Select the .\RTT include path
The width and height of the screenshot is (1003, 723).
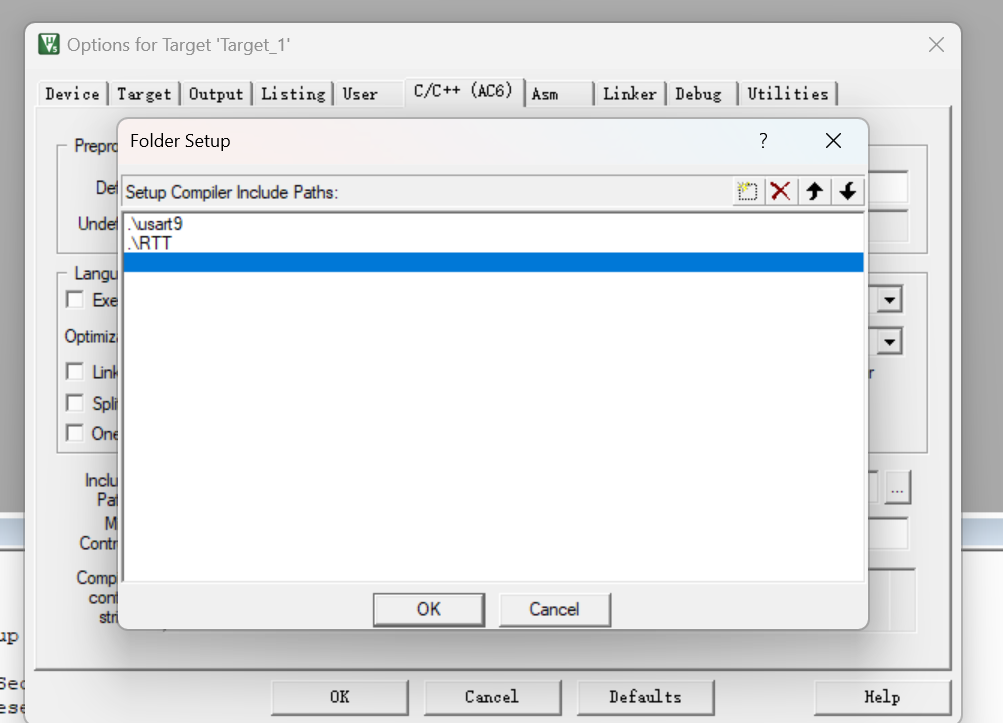493,243
